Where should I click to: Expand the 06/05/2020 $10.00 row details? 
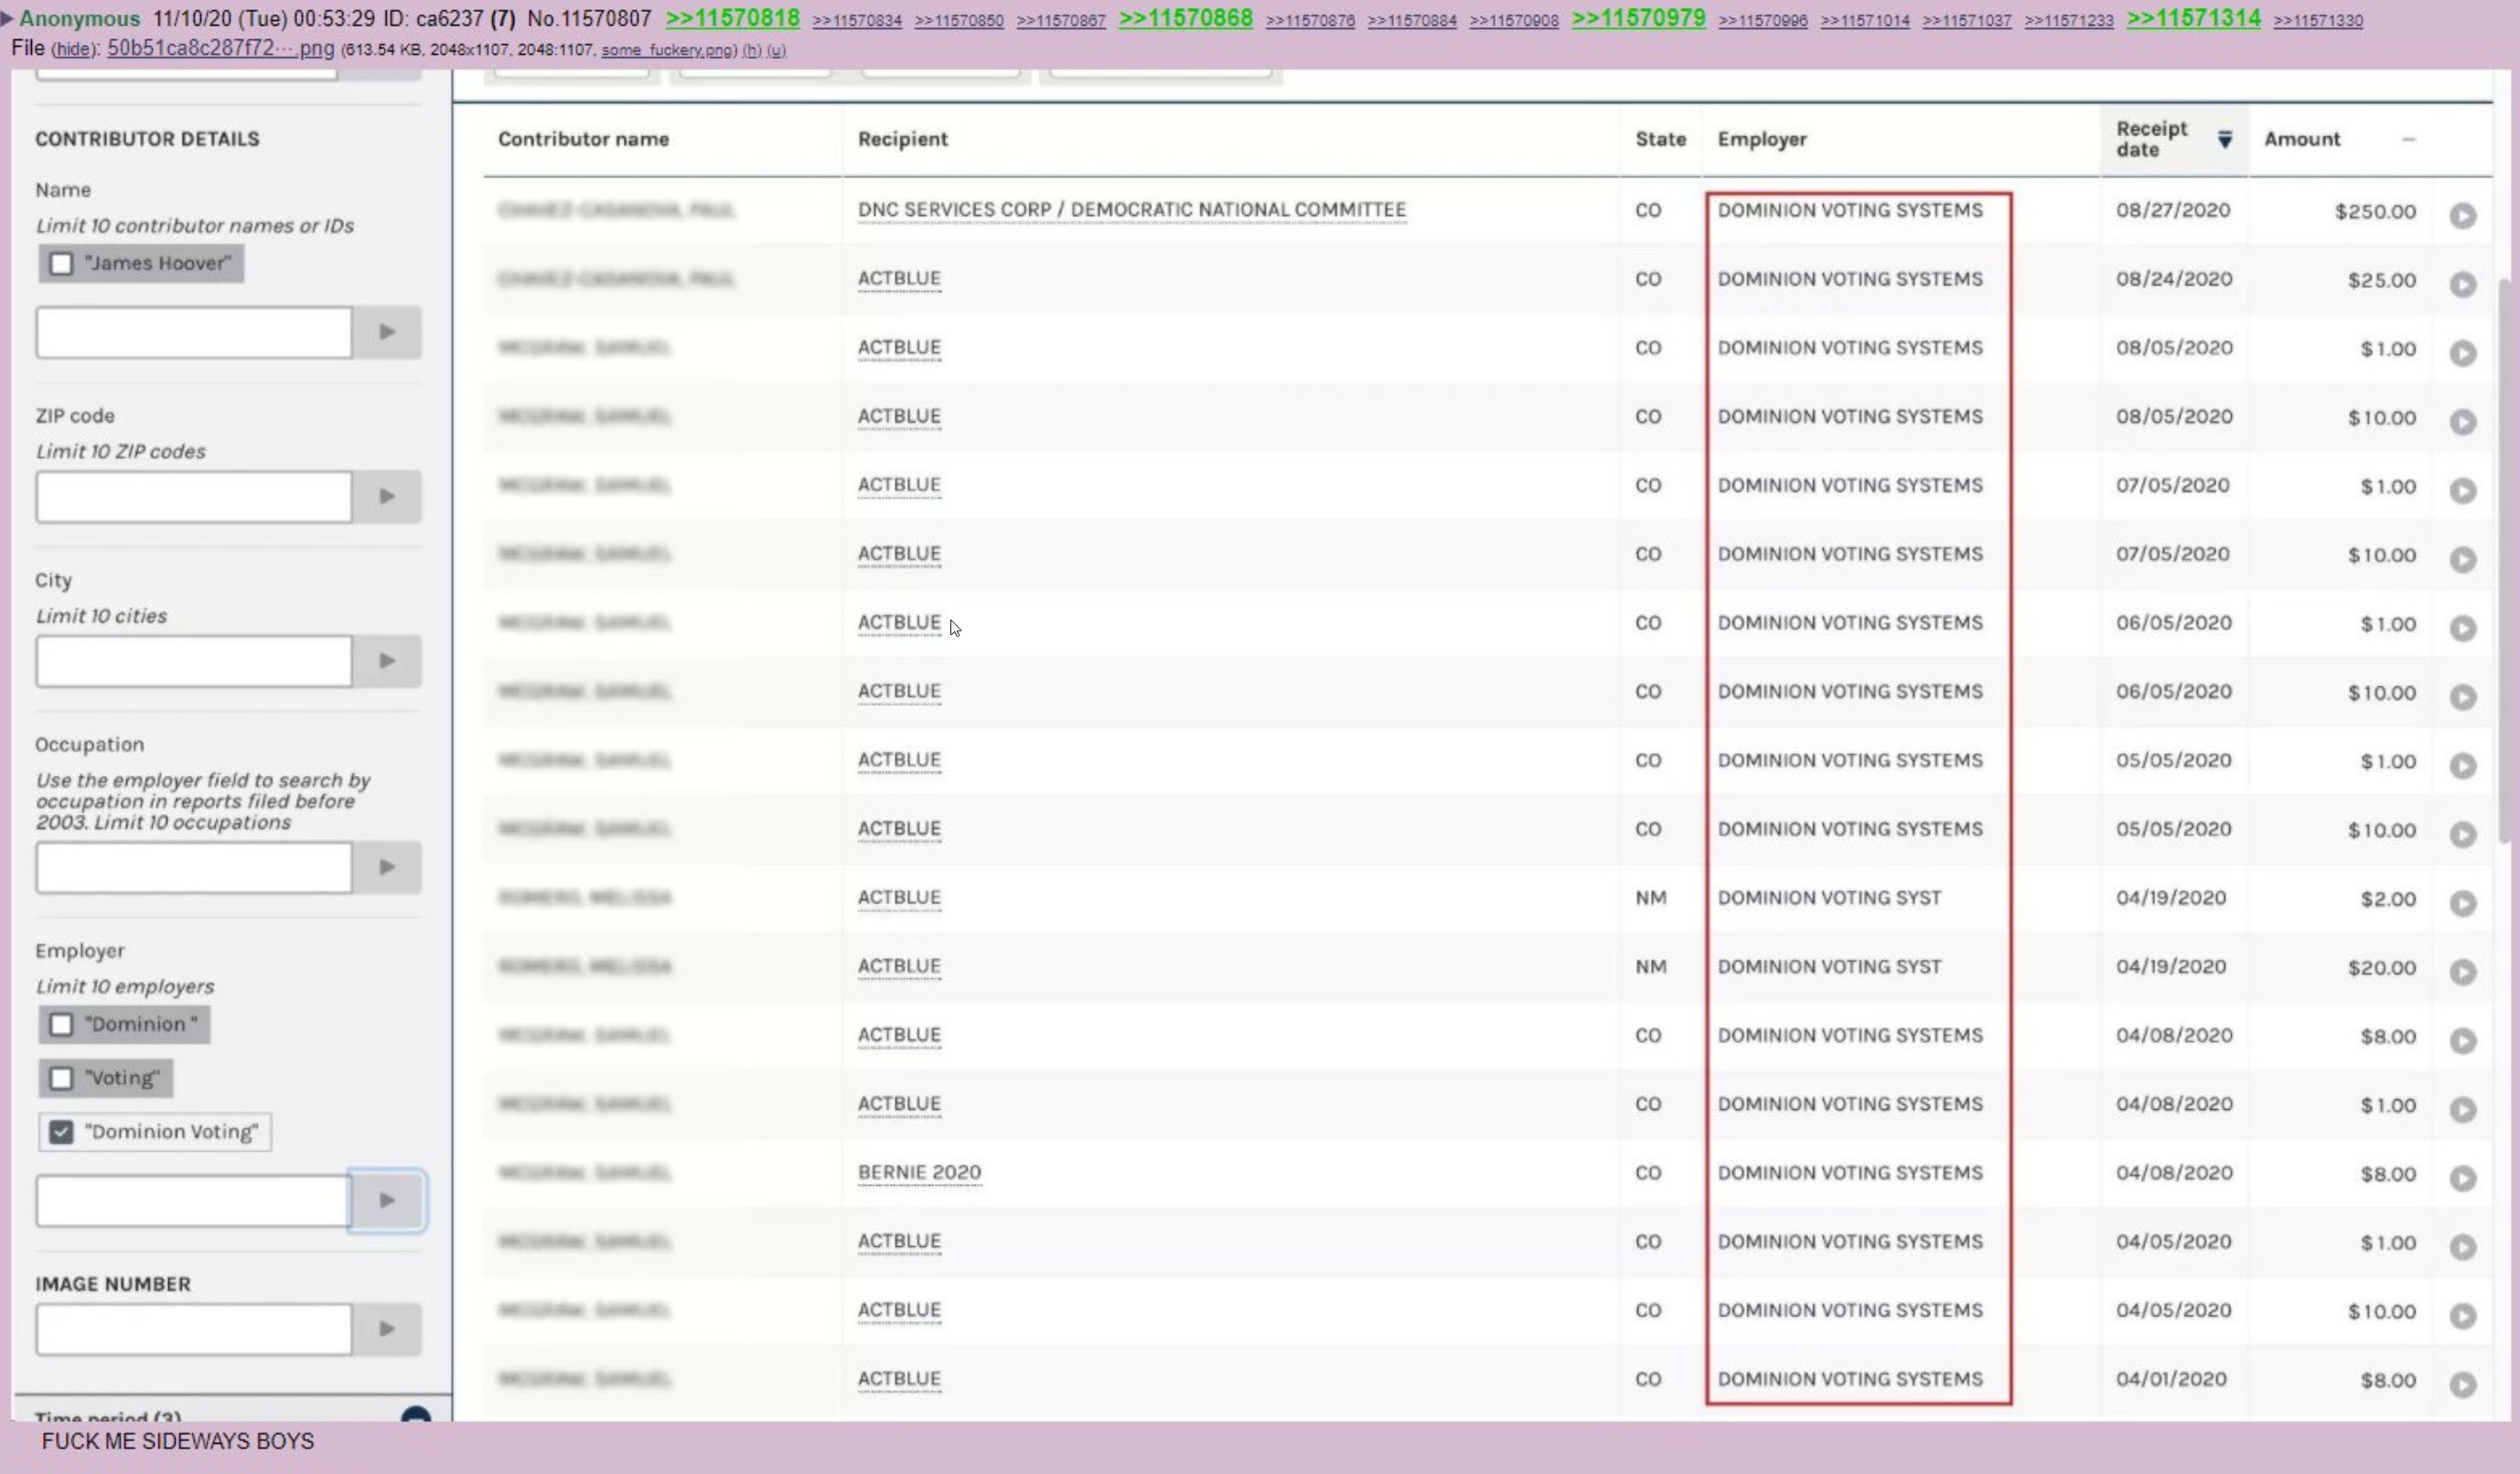[2462, 697]
